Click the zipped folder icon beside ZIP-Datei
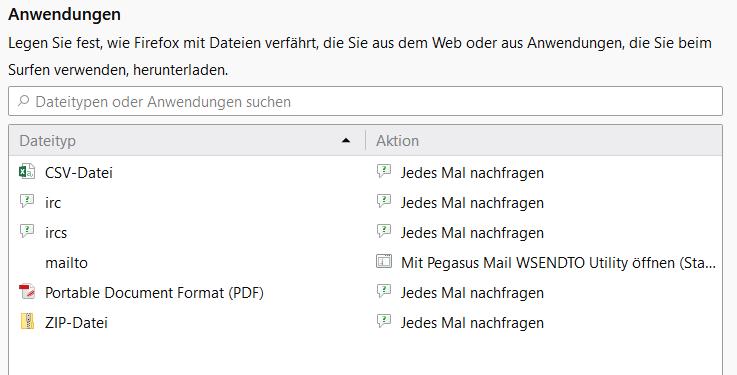Screen dimensions: 737x375 27,321
